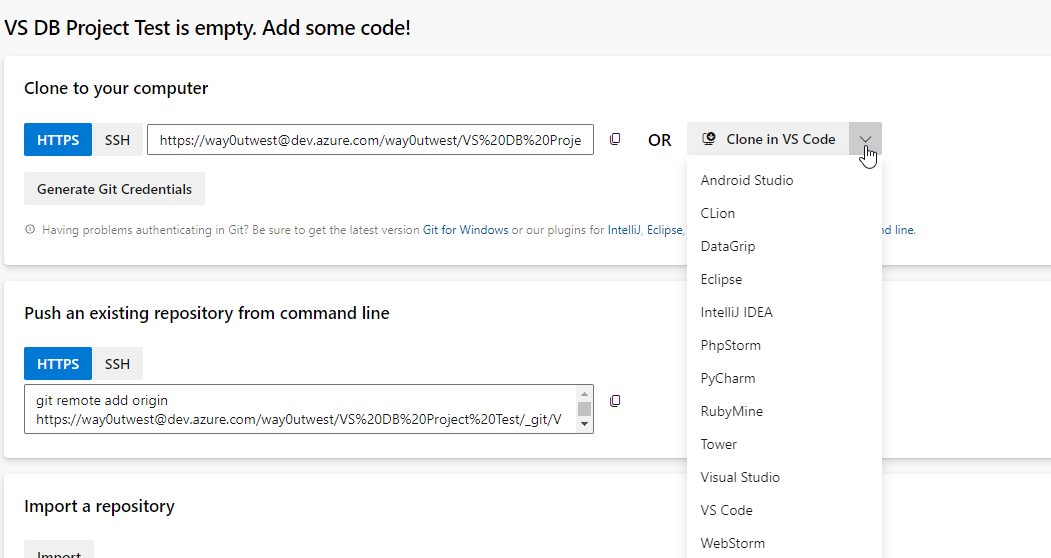
Task: Click the command box scrollbar down arrow
Action: click(x=584, y=424)
